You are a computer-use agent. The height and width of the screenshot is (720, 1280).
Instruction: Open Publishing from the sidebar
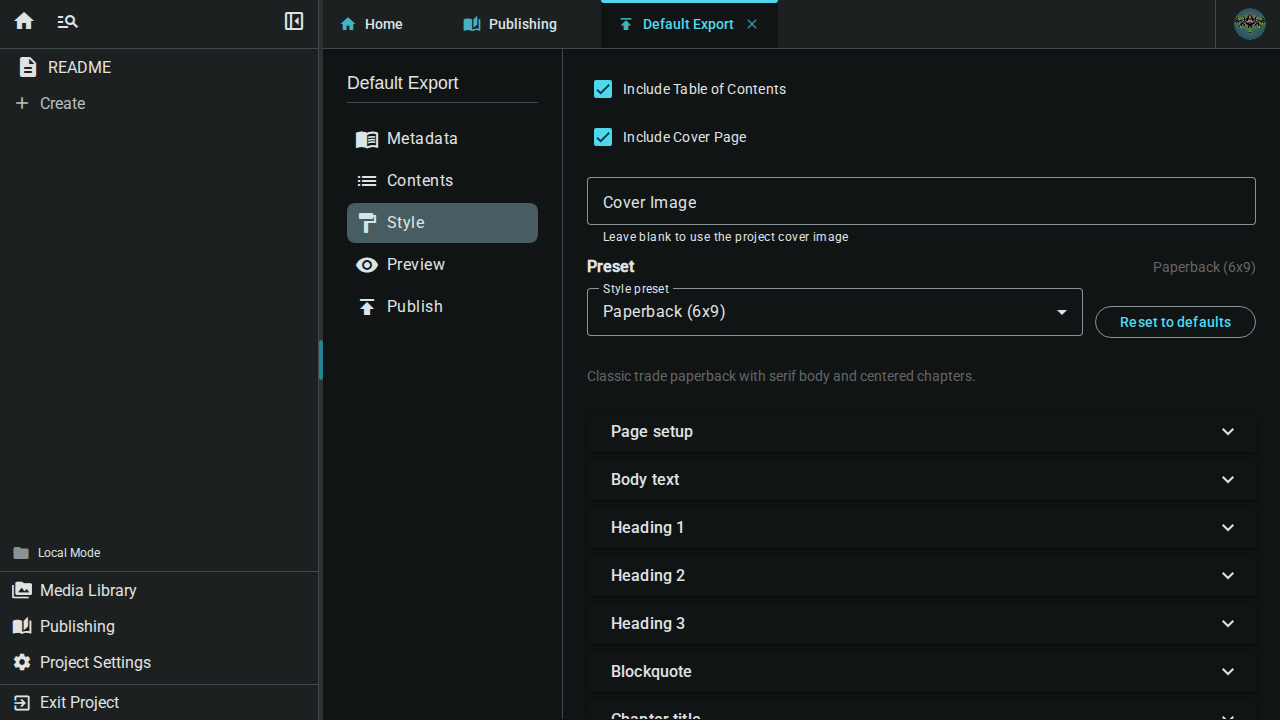[159, 626]
